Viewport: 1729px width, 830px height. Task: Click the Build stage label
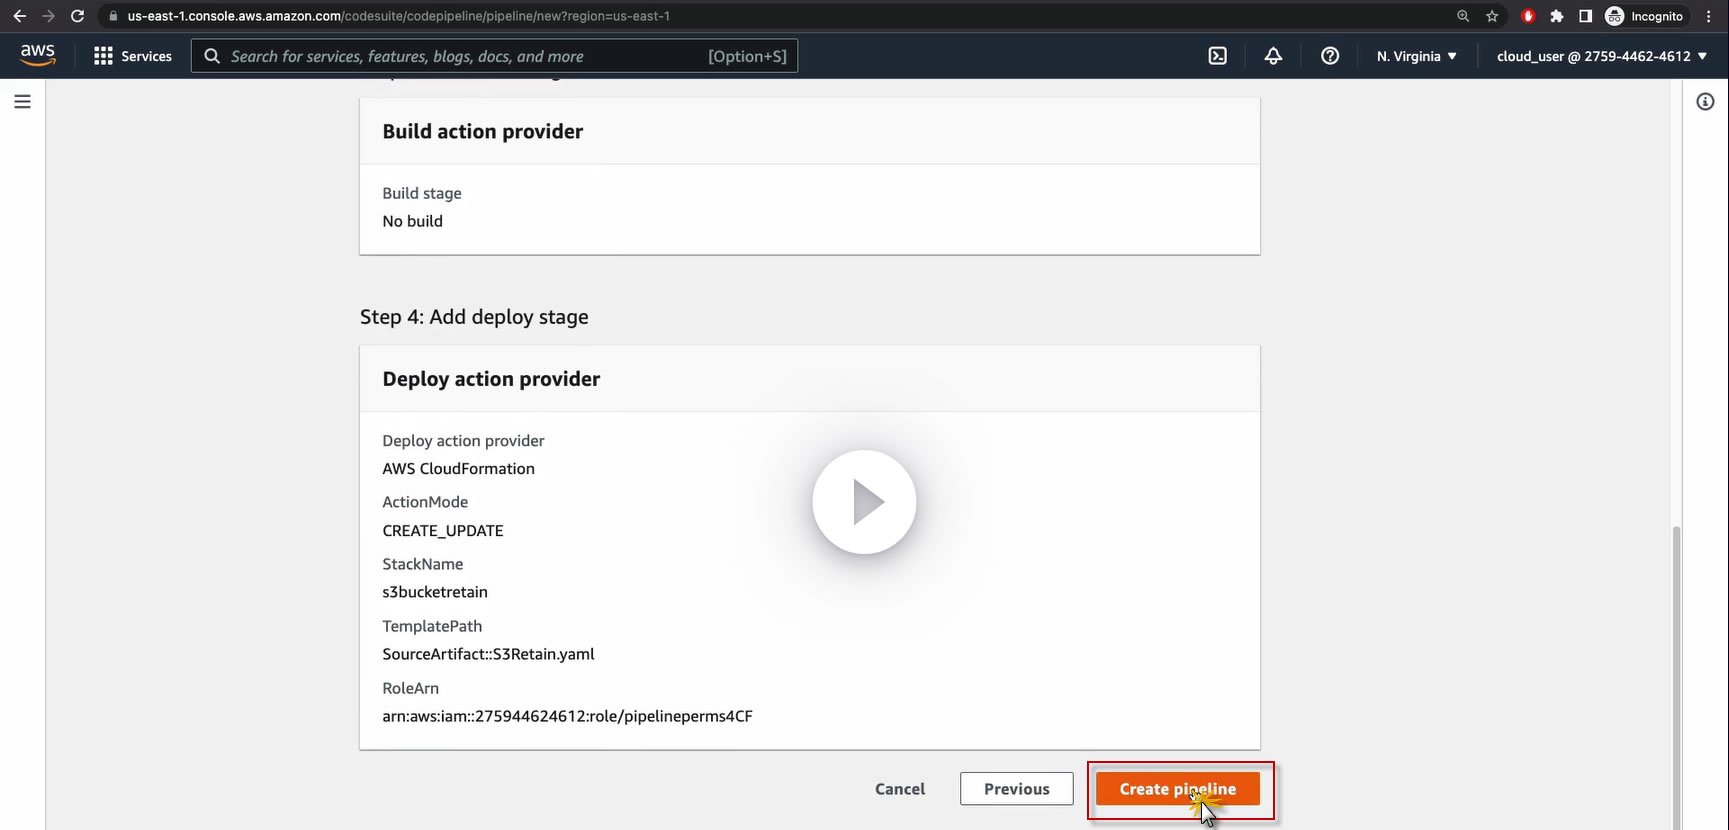pos(422,193)
